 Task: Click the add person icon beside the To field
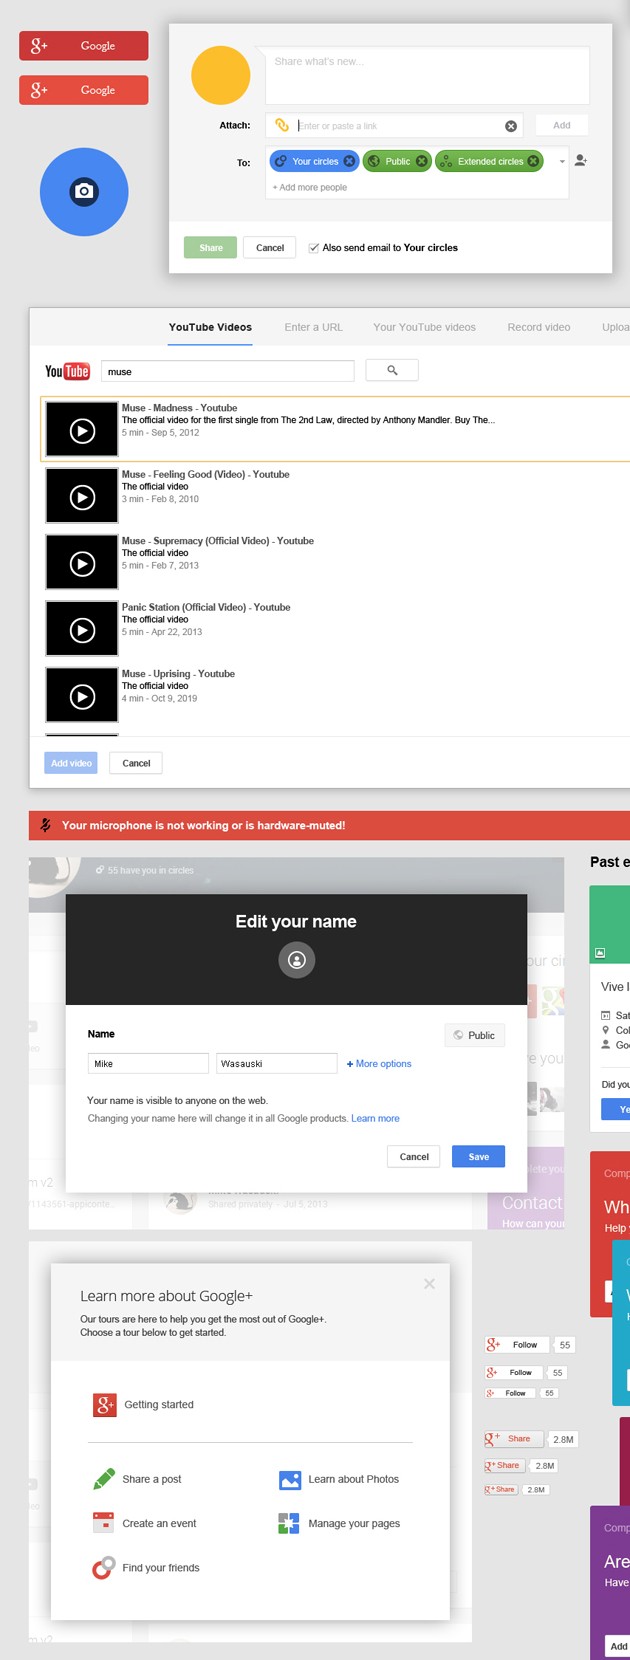click(580, 160)
